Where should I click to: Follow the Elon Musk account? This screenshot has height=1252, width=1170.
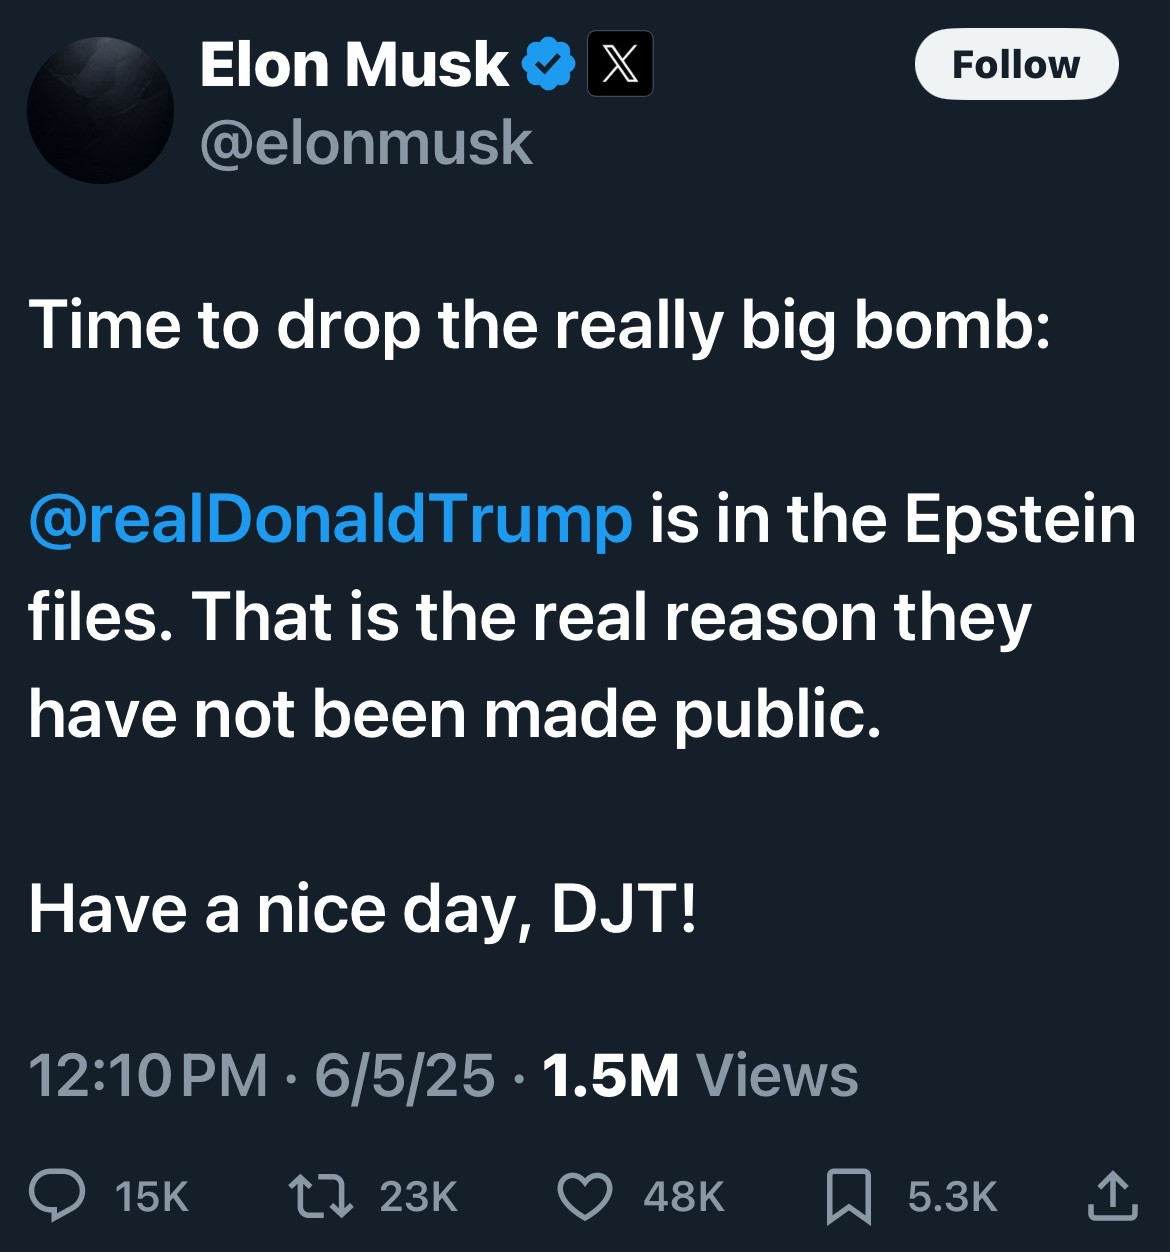(1016, 64)
